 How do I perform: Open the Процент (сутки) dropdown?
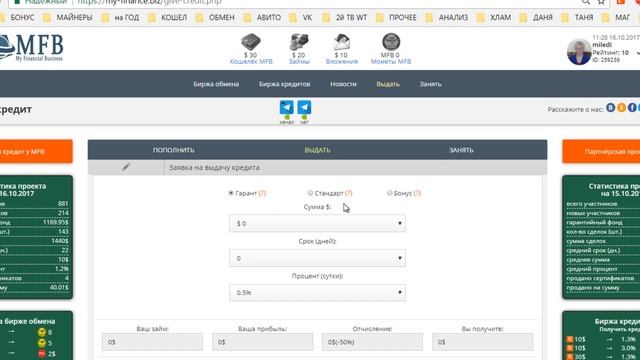pos(317,293)
